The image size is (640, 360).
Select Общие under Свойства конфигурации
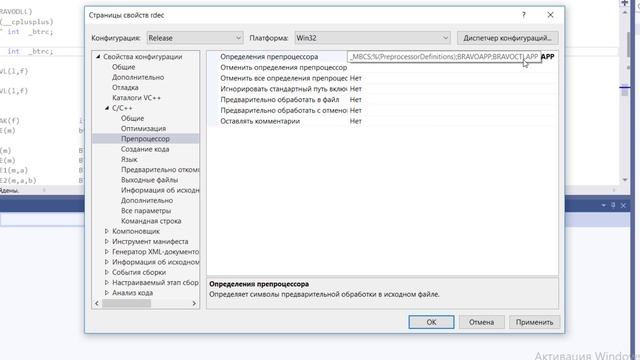click(x=124, y=67)
